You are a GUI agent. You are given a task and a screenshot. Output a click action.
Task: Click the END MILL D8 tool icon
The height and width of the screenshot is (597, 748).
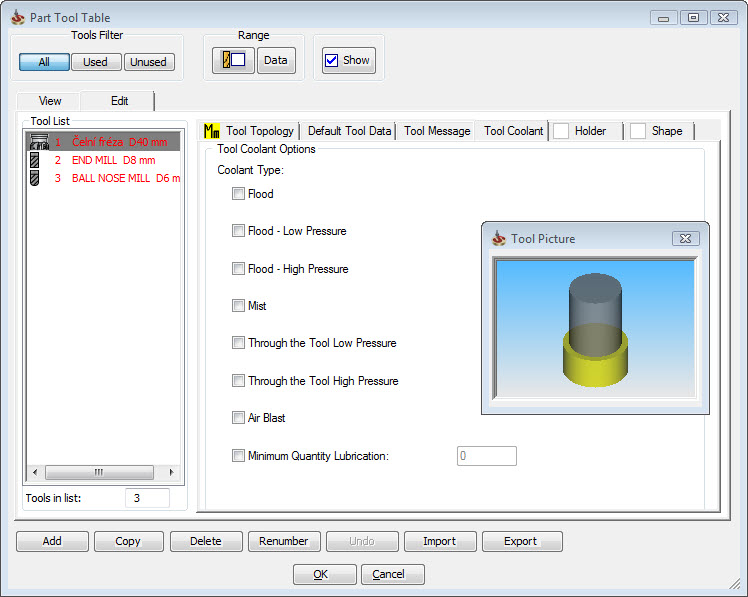click(x=35, y=160)
